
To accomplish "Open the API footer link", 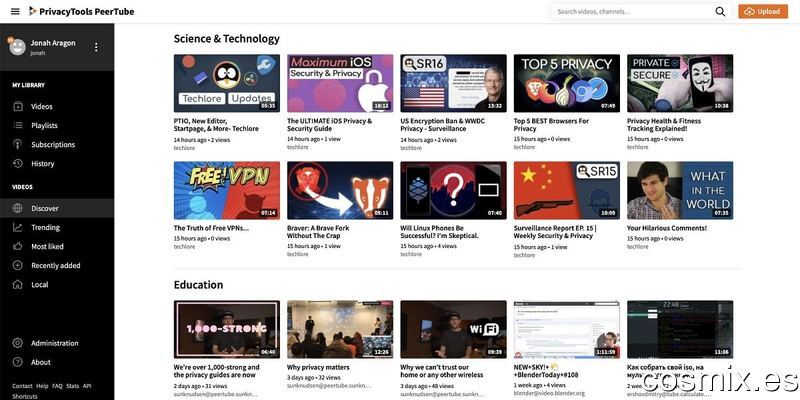I will click(x=87, y=386).
